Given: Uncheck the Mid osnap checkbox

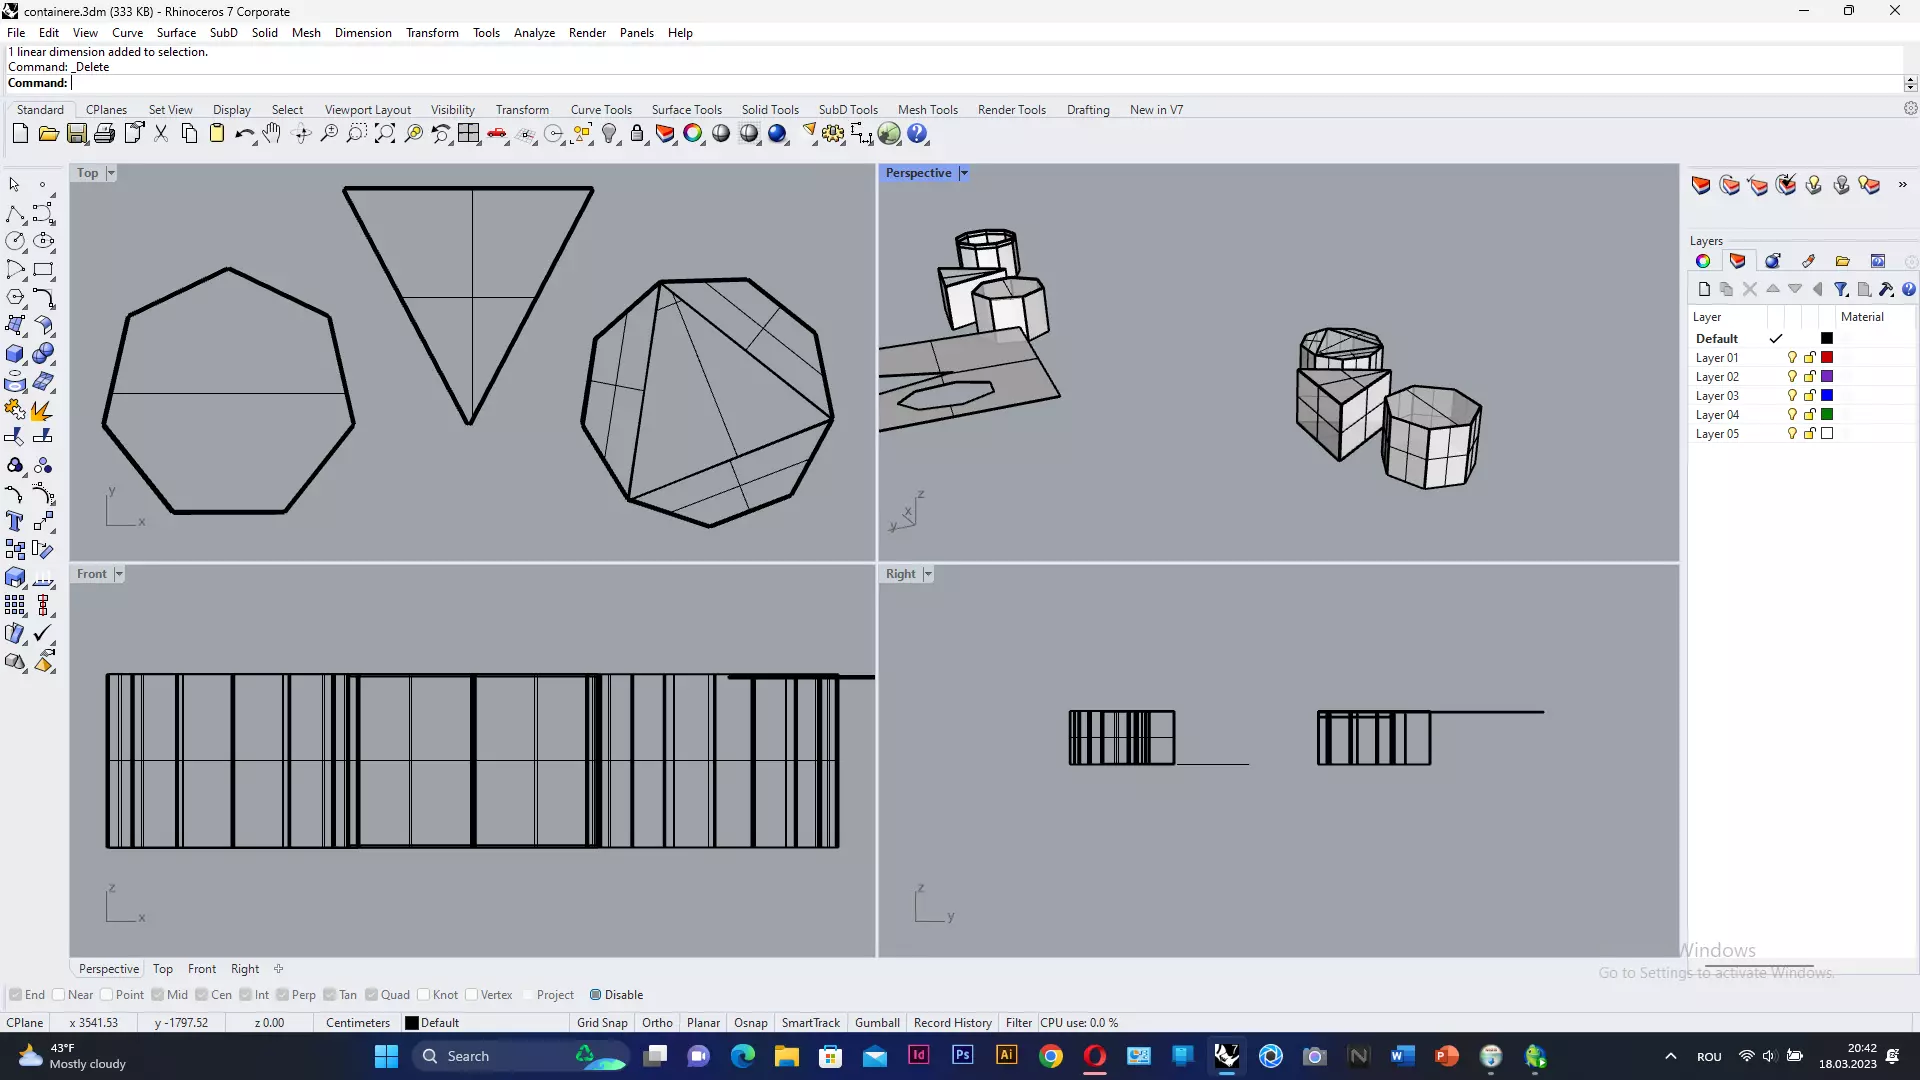Looking at the screenshot, I should pos(158,995).
